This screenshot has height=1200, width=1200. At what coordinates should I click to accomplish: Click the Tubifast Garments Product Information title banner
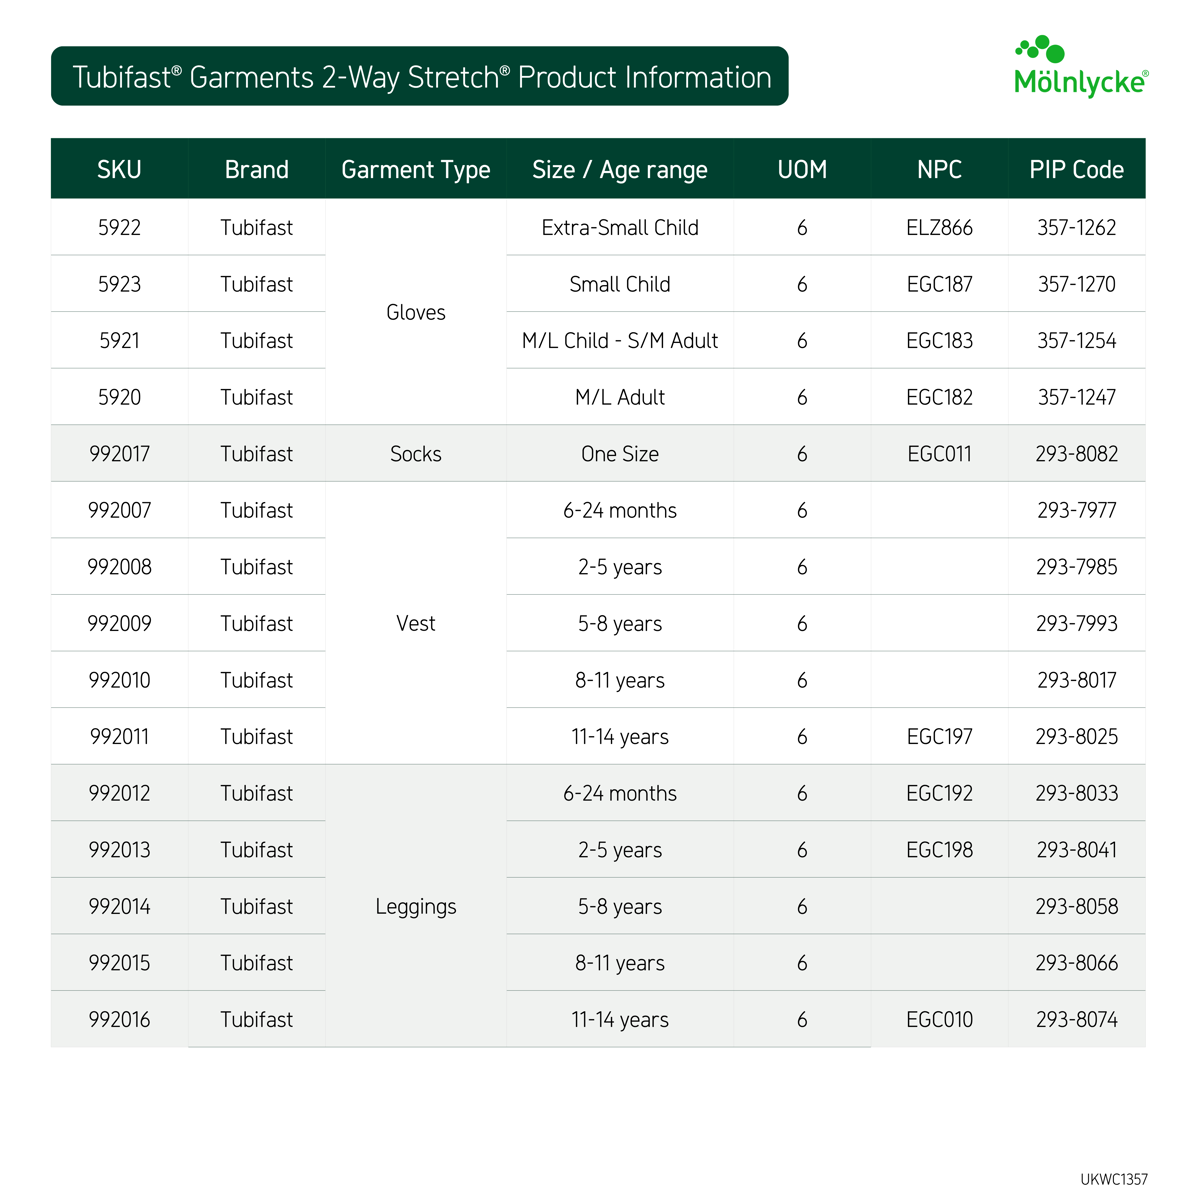[420, 77]
